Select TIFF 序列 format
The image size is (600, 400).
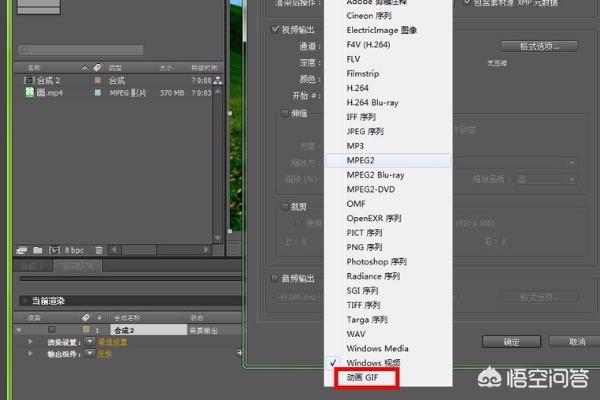363,305
